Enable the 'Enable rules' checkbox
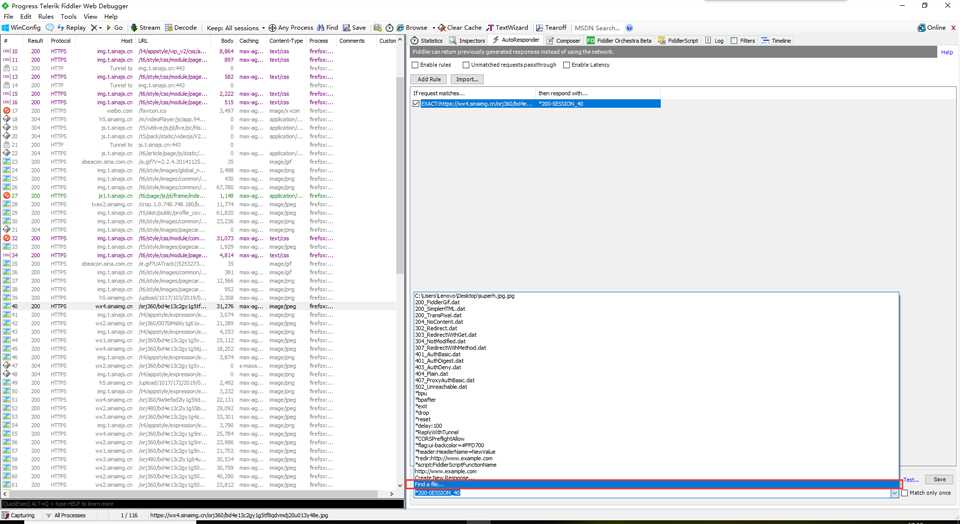The height and width of the screenshot is (524, 960). (x=415, y=65)
